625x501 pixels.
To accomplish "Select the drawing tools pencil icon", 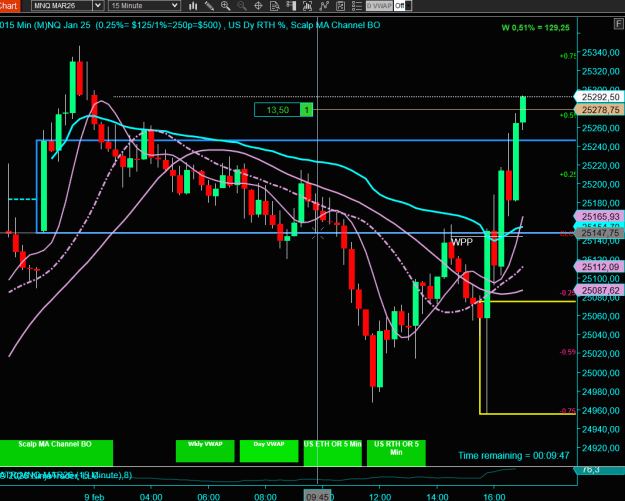I will tap(209, 6).
